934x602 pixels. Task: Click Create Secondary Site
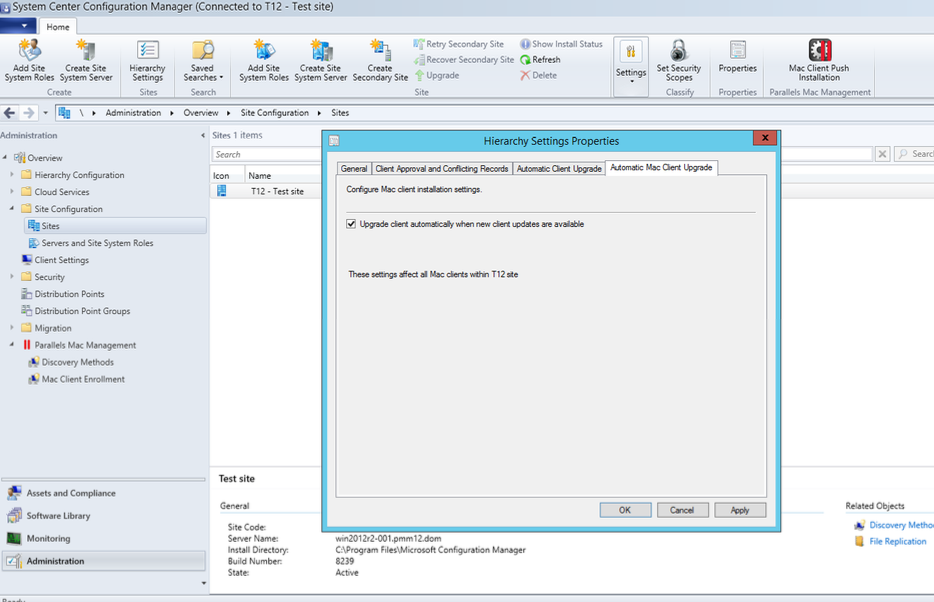pyautogui.click(x=380, y=60)
